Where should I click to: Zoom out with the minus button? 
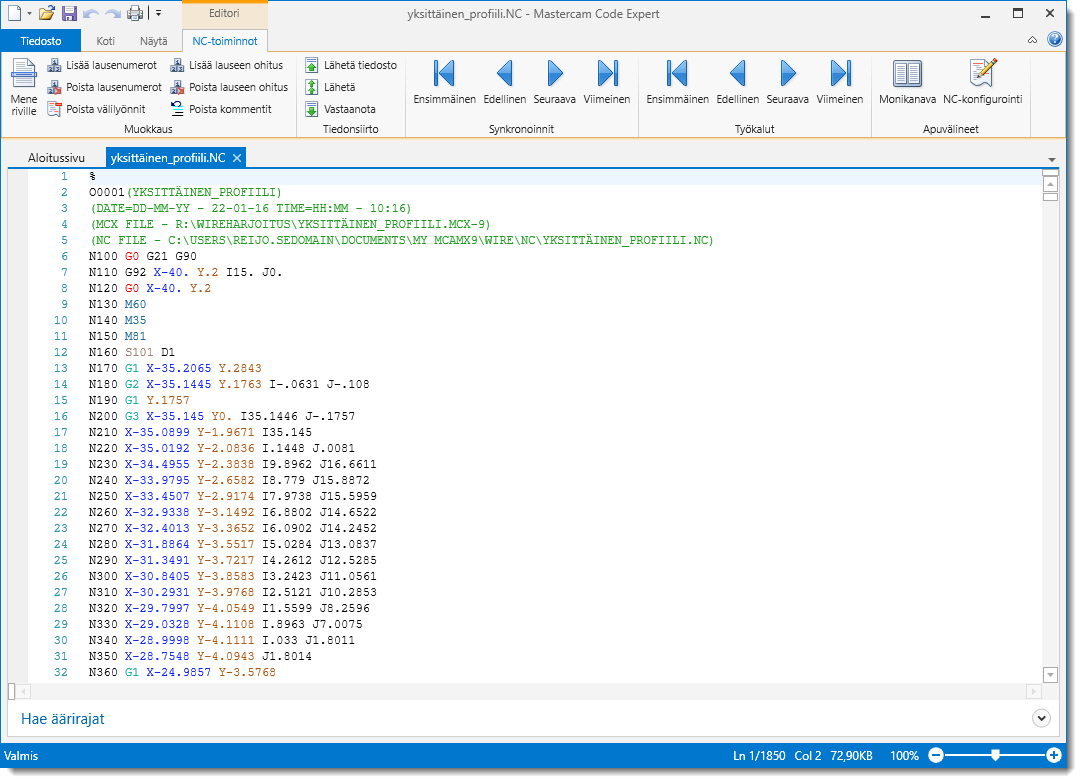(x=936, y=755)
